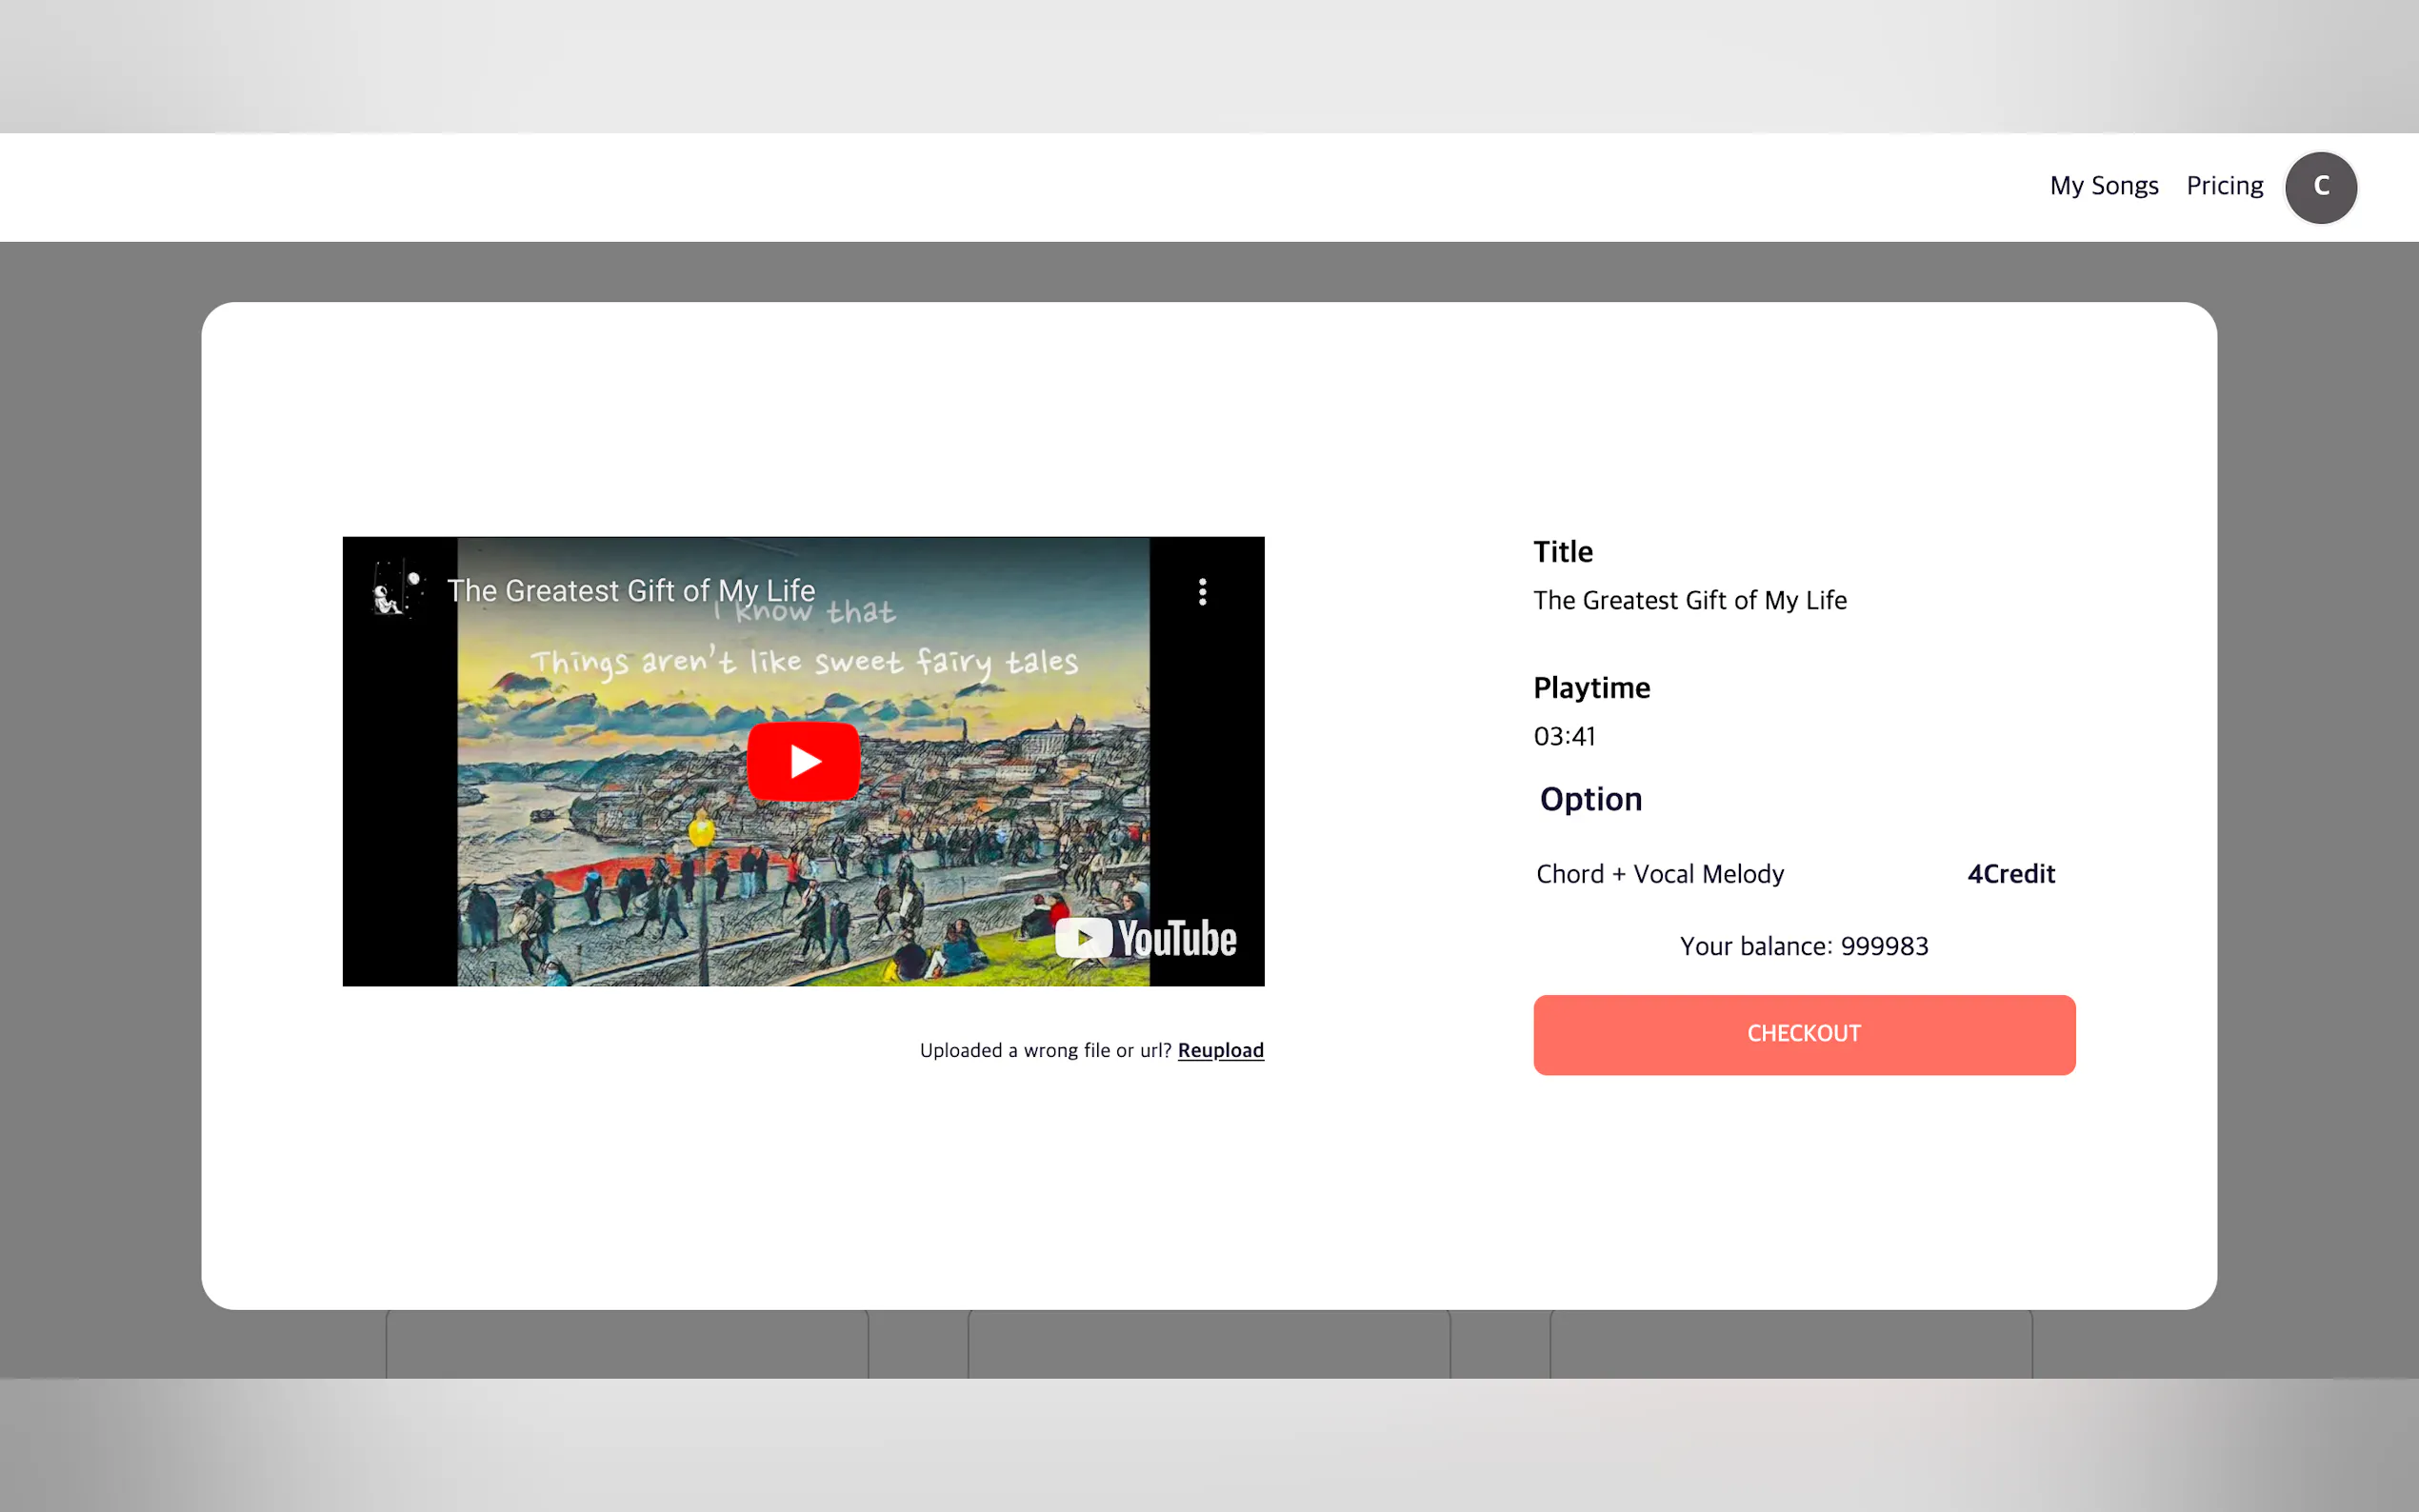Click the playtime value '03:41'

click(x=1565, y=736)
